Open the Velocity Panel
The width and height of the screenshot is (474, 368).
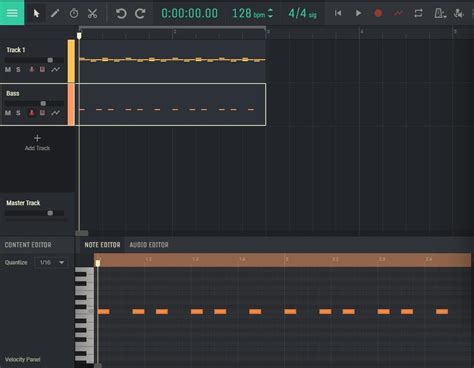23,359
